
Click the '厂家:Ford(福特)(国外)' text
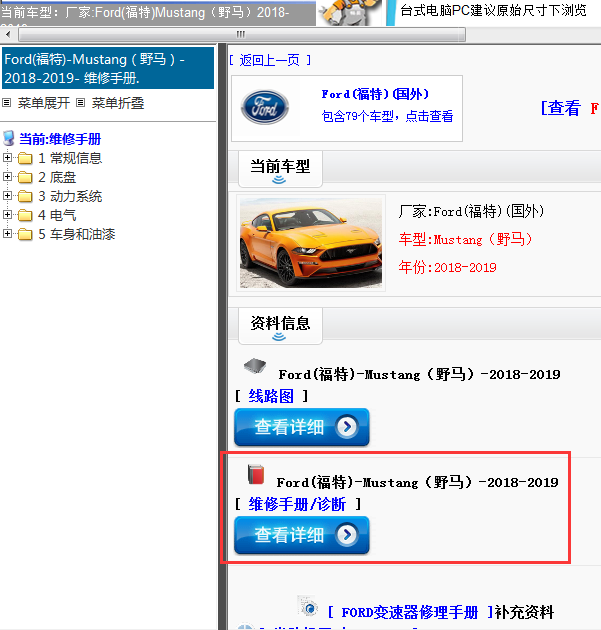pos(471,211)
